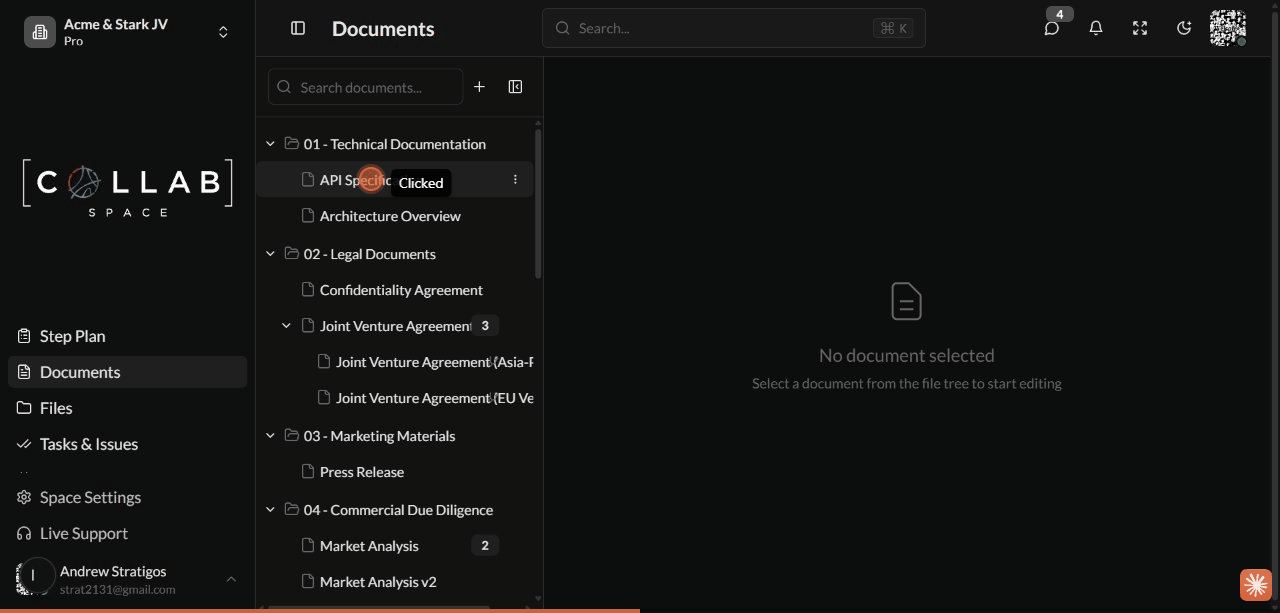This screenshot has height=613, width=1280.
Task: Collapse the Joint Venture Agreement versions
Action: pos(286,325)
